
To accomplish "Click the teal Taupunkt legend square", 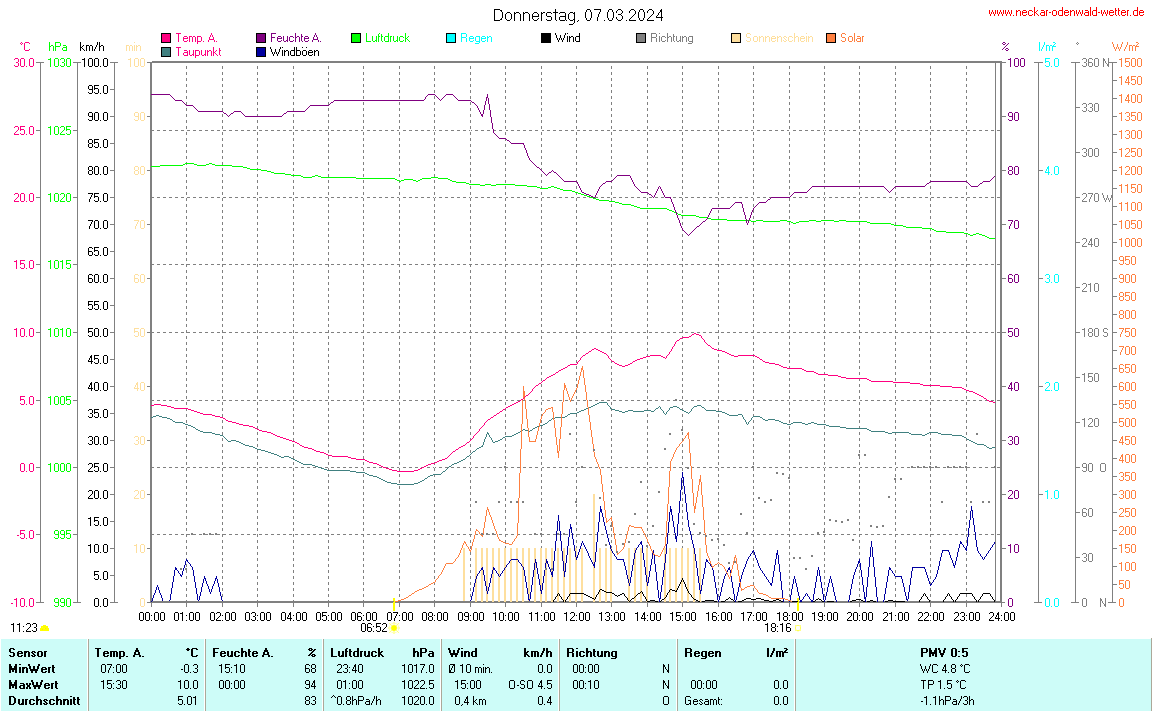I will tap(166, 51).
